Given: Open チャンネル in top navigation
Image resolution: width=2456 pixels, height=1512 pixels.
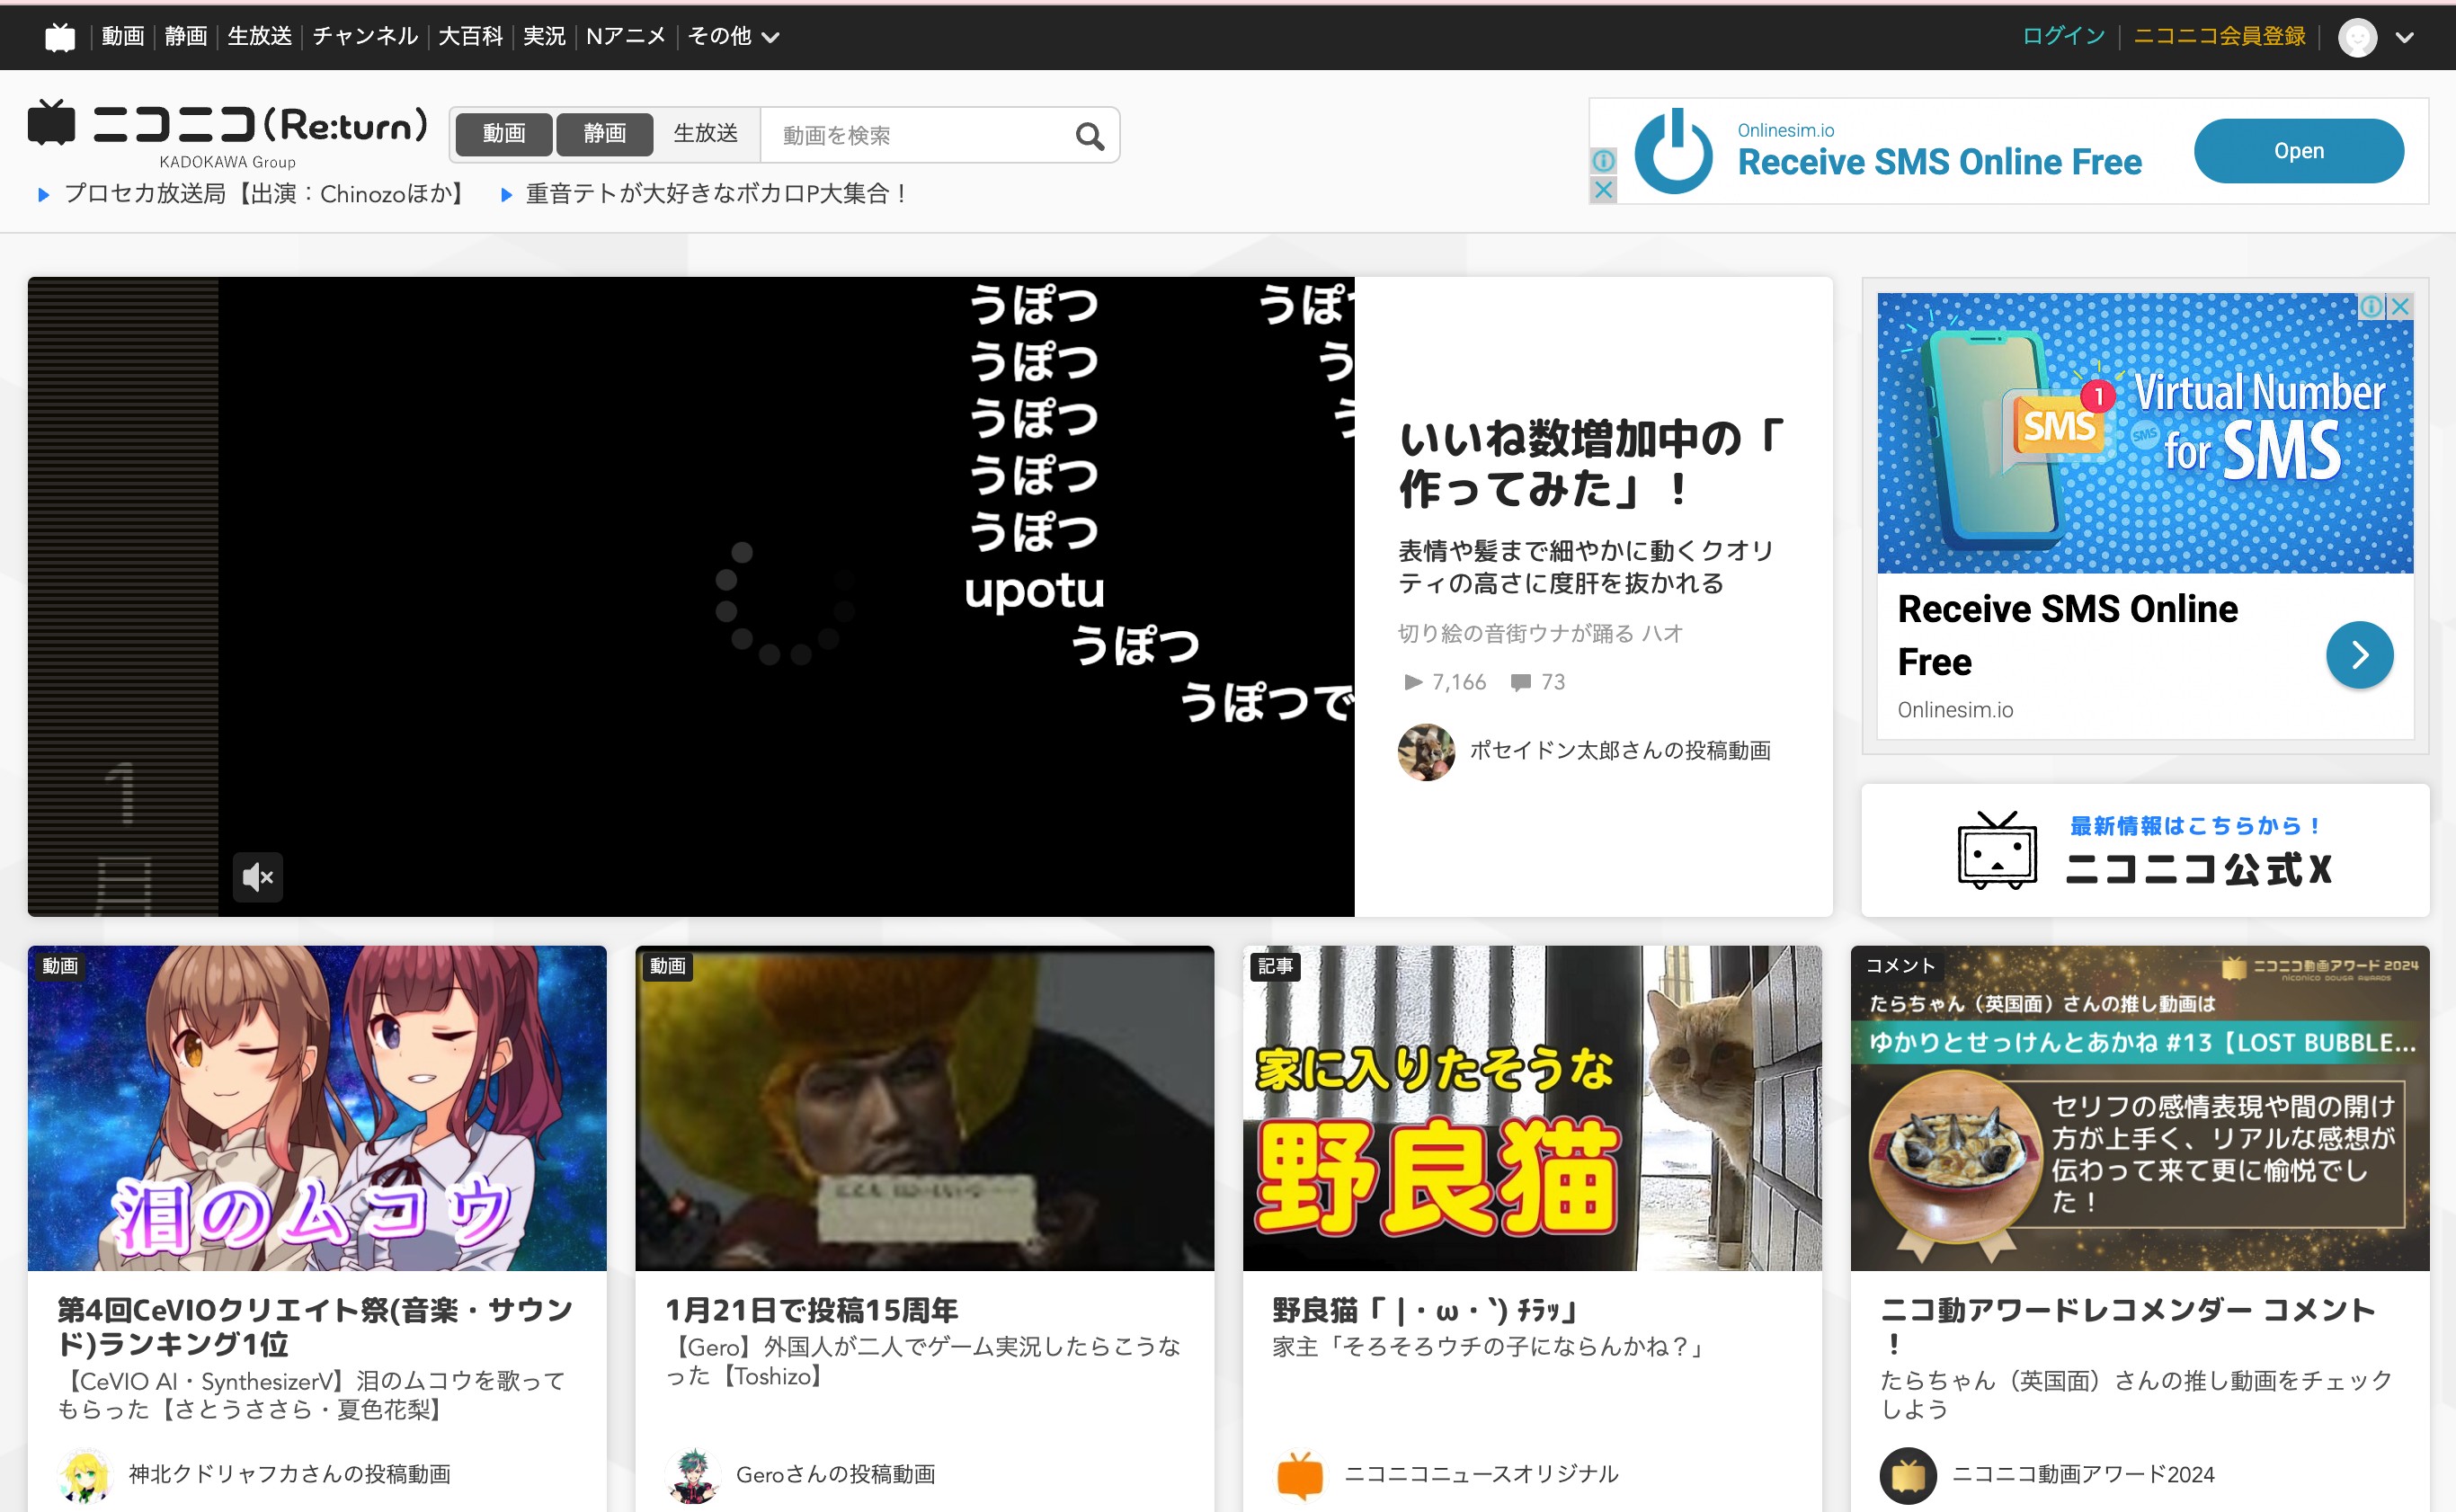Looking at the screenshot, I should tap(365, 37).
